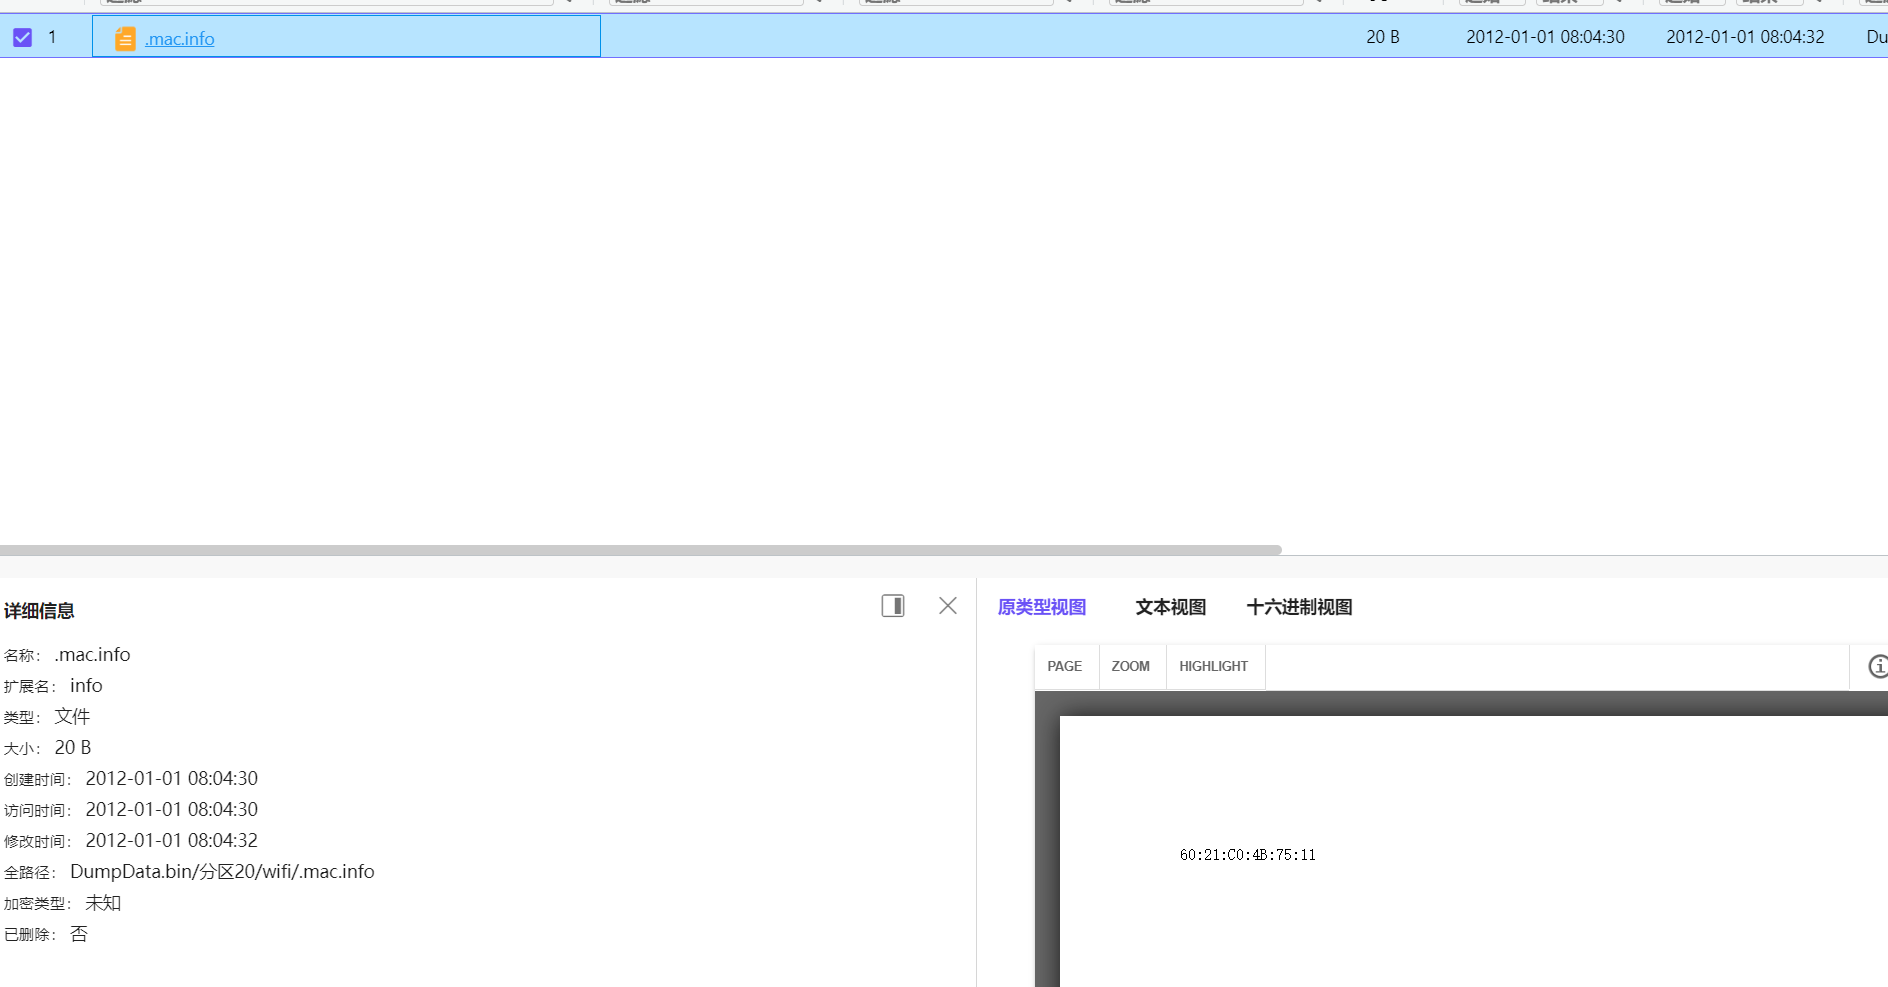Open the .mac.info file link

[x=180, y=39]
